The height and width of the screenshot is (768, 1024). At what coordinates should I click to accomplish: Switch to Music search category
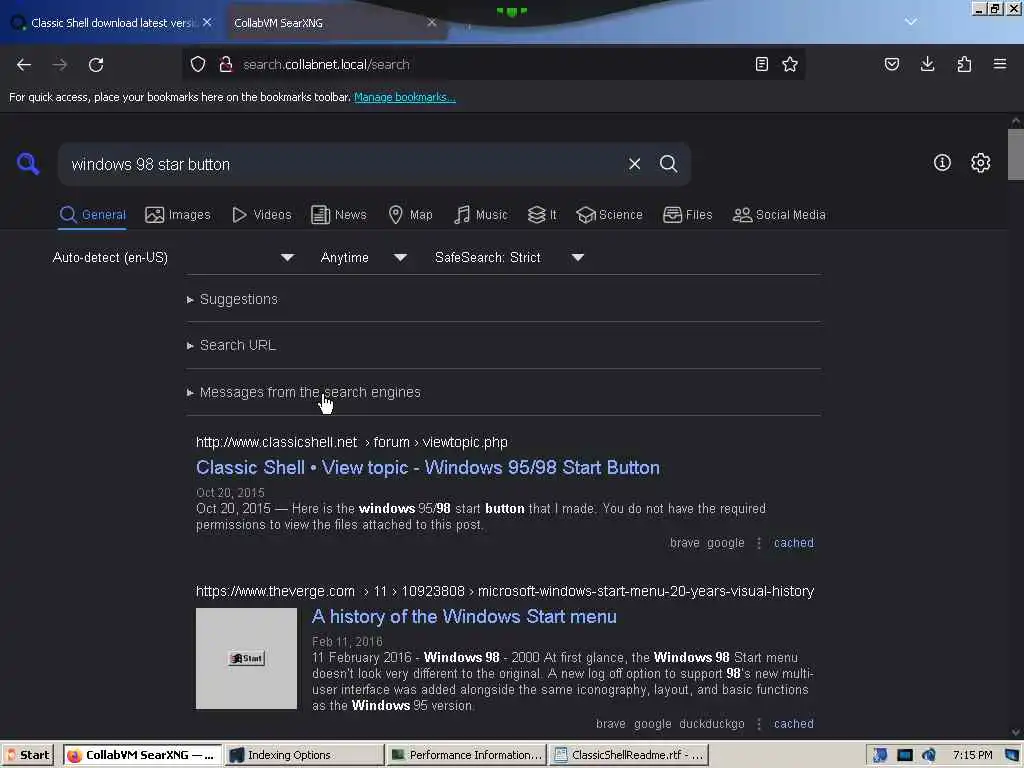click(x=481, y=215)
